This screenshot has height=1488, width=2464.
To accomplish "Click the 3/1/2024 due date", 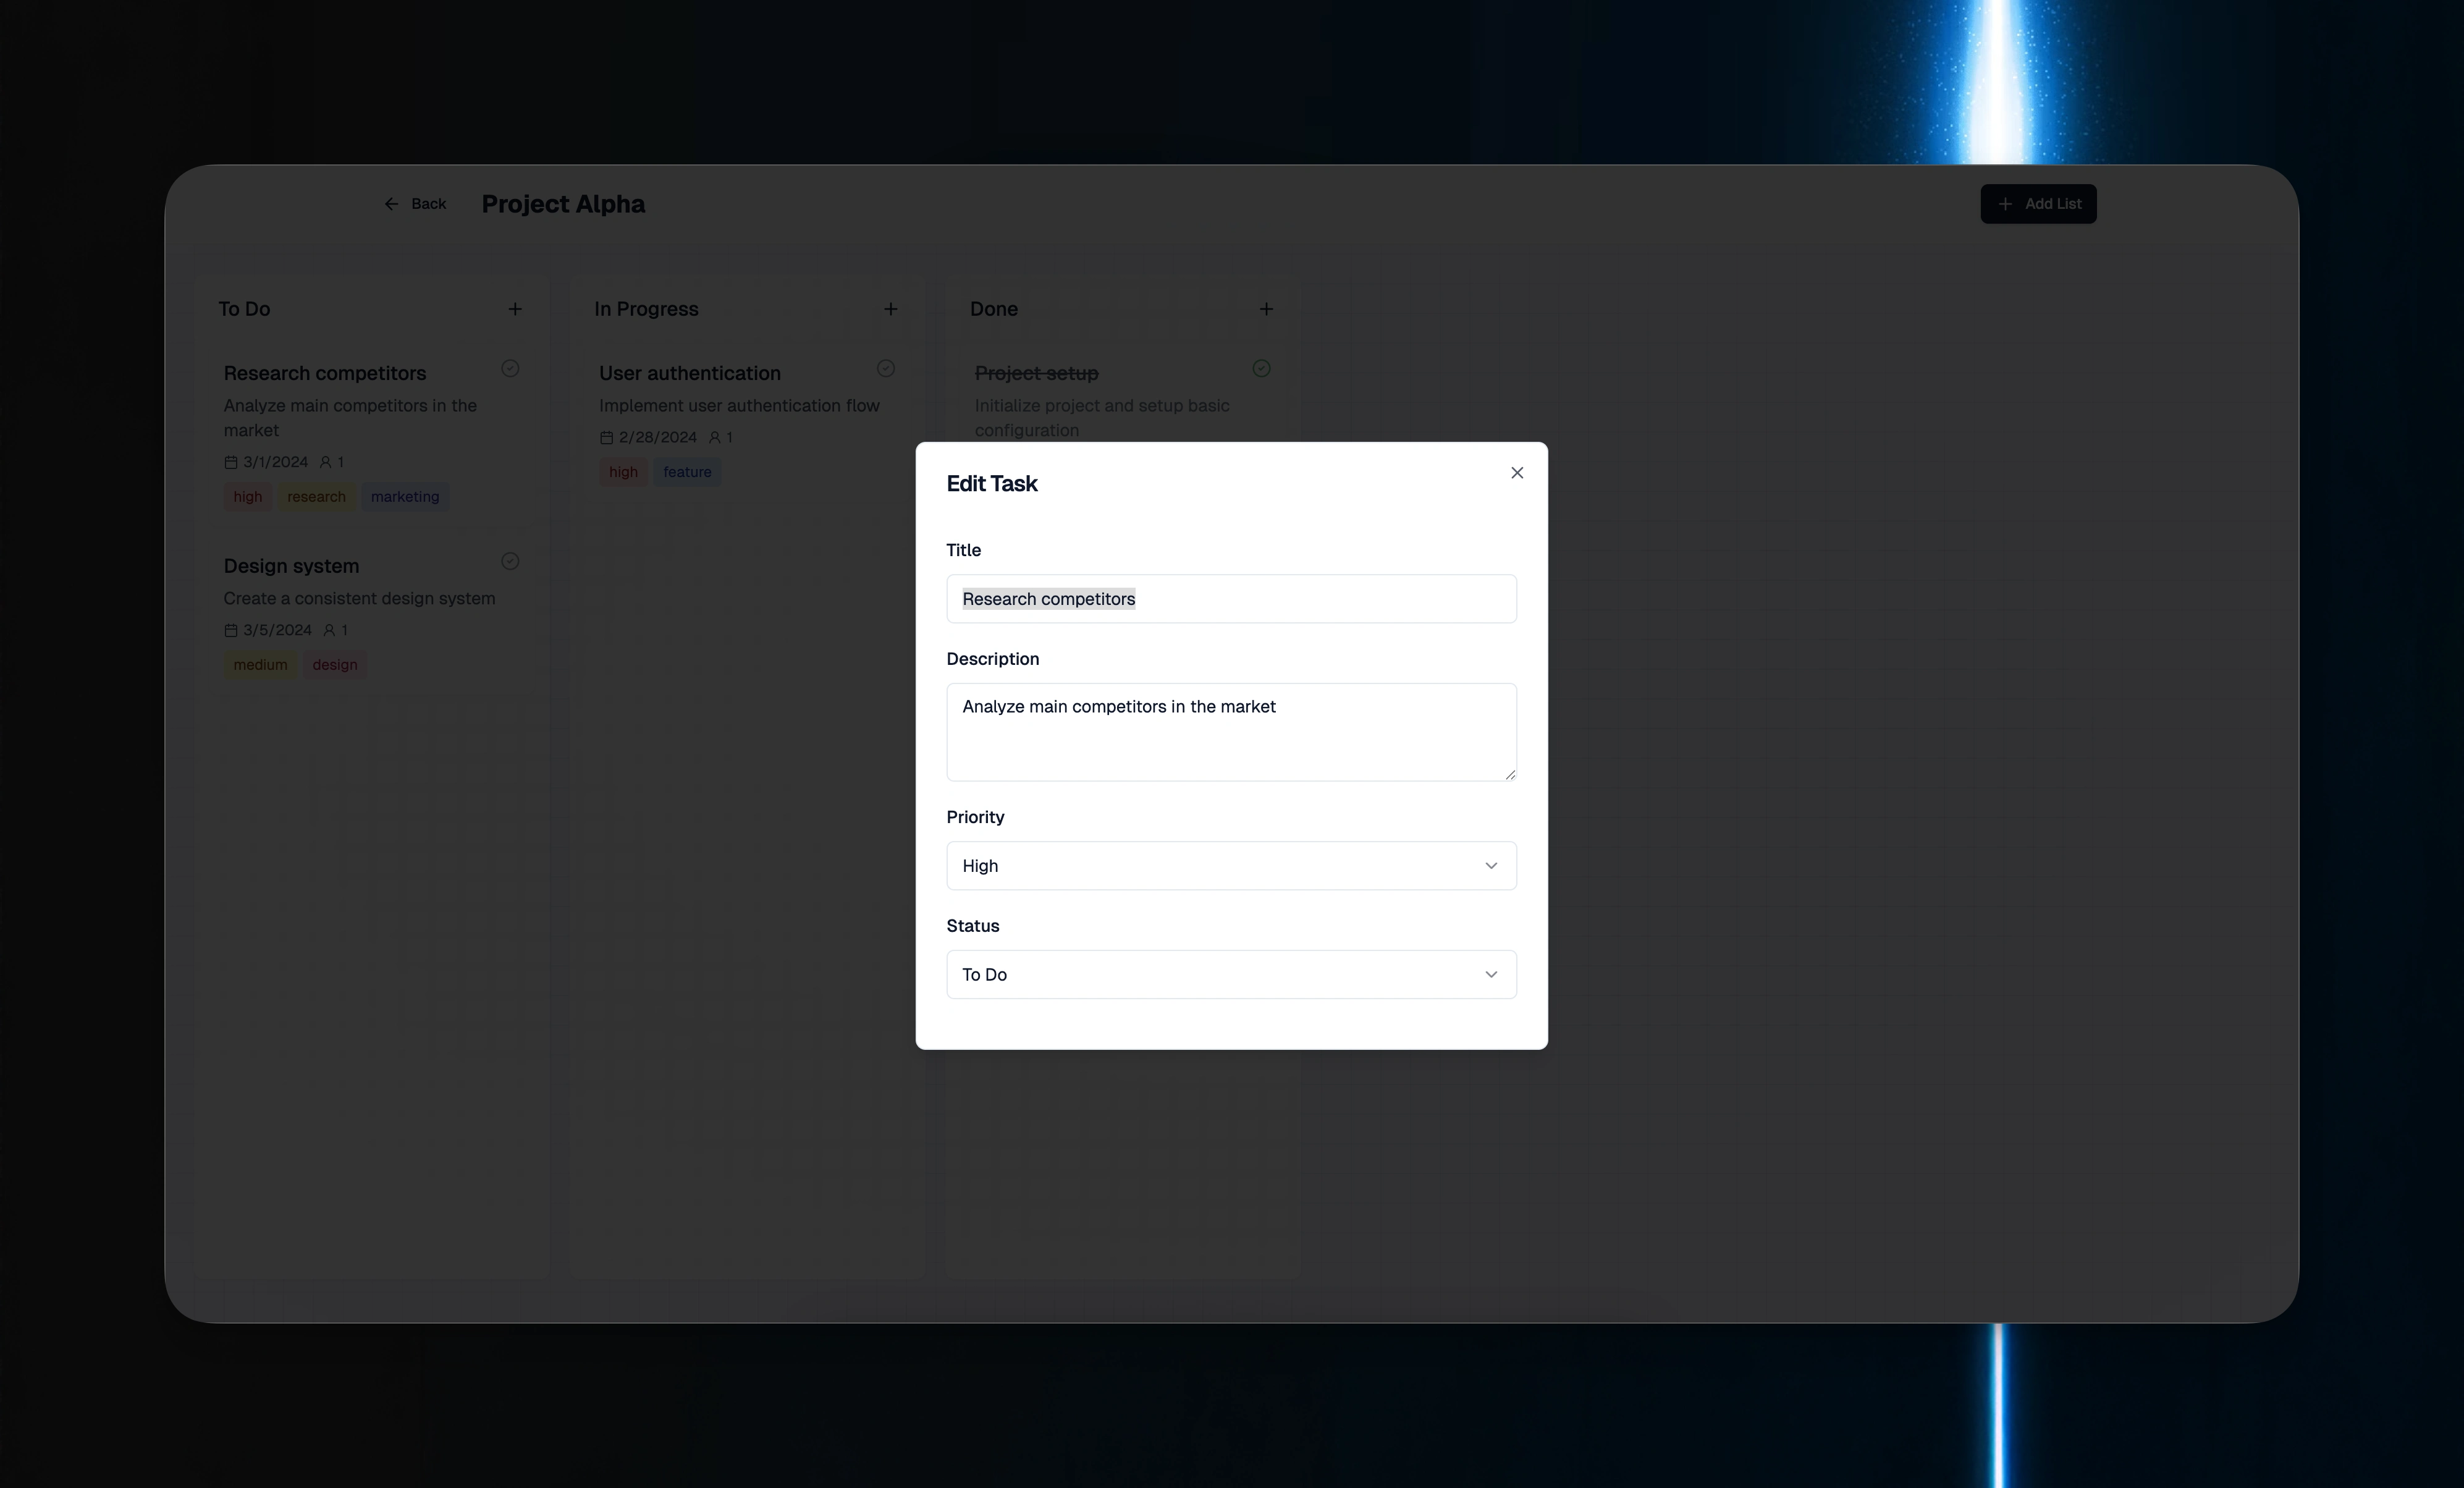I will 275,462.
